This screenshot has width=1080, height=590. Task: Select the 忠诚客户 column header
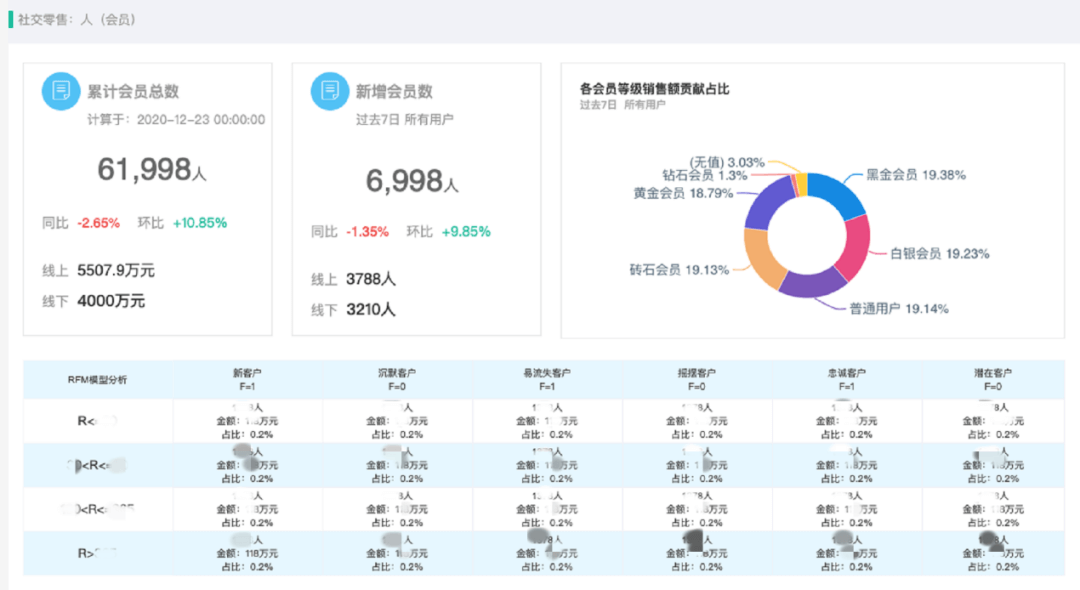pos(846,379)
